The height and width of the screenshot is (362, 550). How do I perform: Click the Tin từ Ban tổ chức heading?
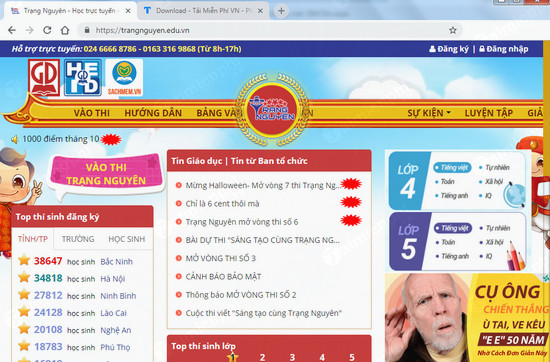click(x=269, y=161)
